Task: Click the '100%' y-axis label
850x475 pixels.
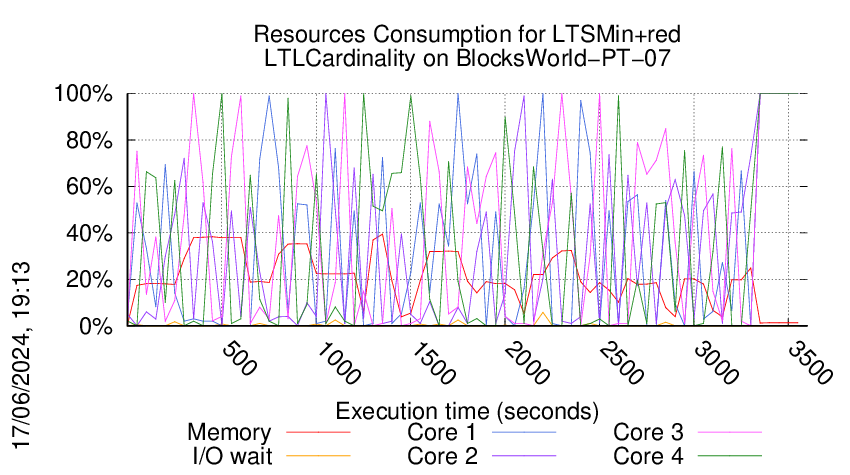Action: [x=83, y=94]
